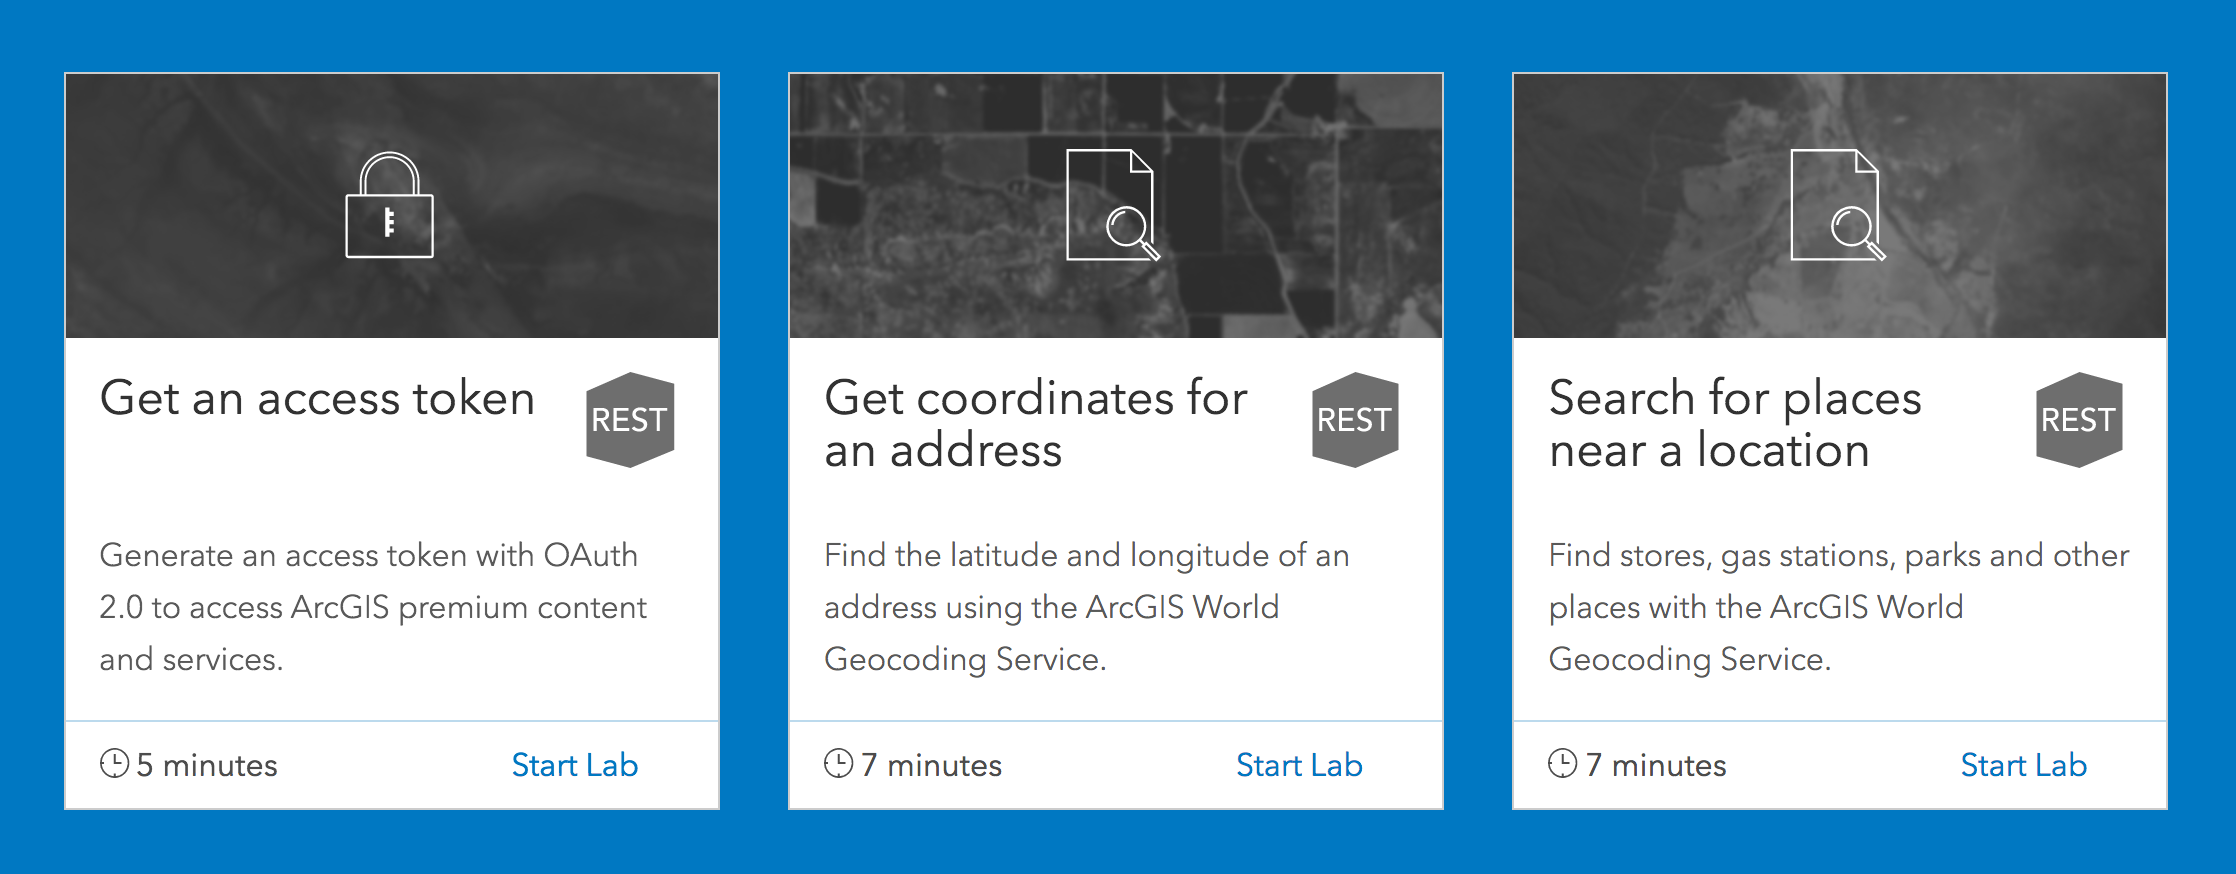Image resolution: width=2236 pixels, height=874 pixels.
Task: Click the padlock icon on access token card
Action: (x=389, y=206)
